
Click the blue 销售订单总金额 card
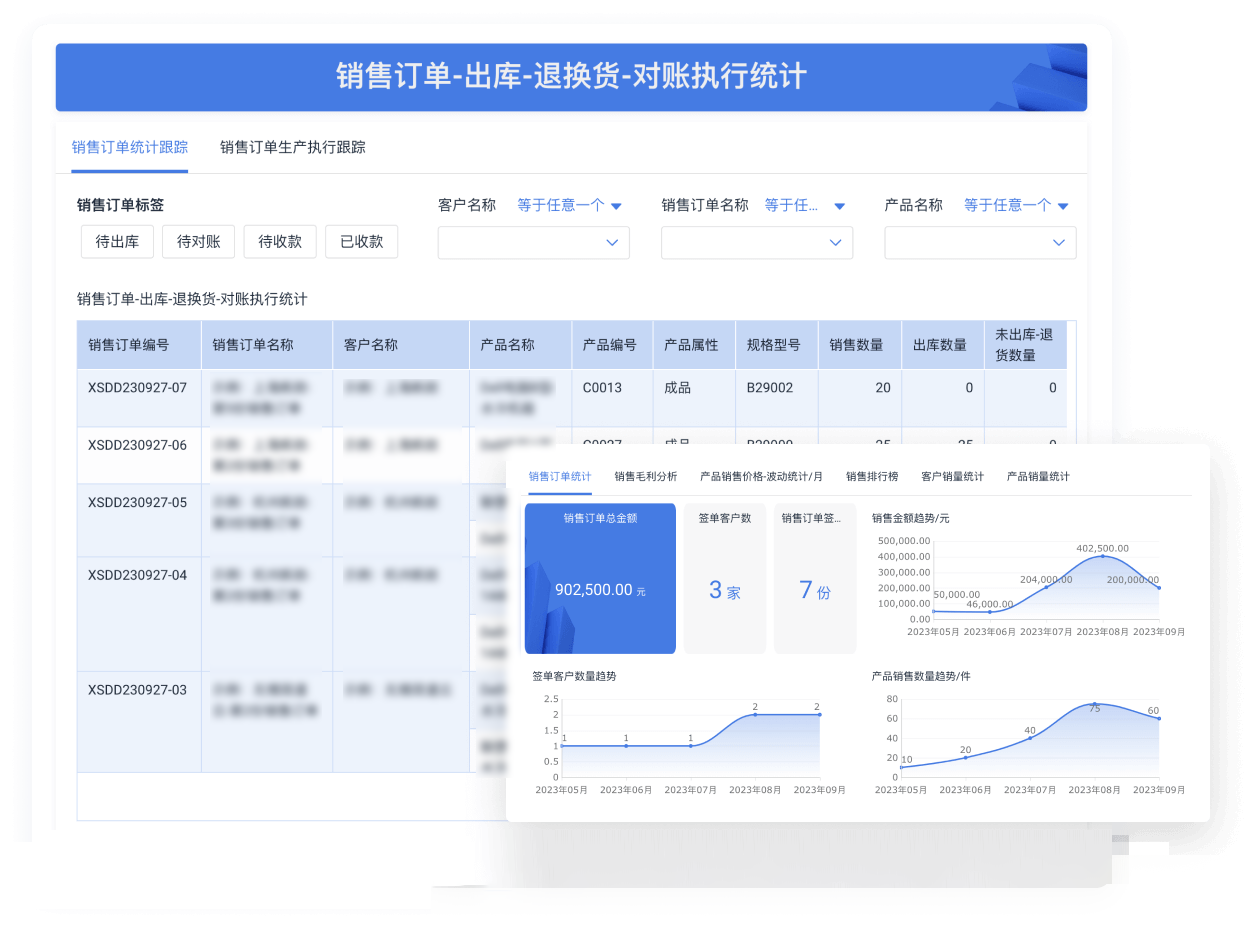click(x=600, y=578)
